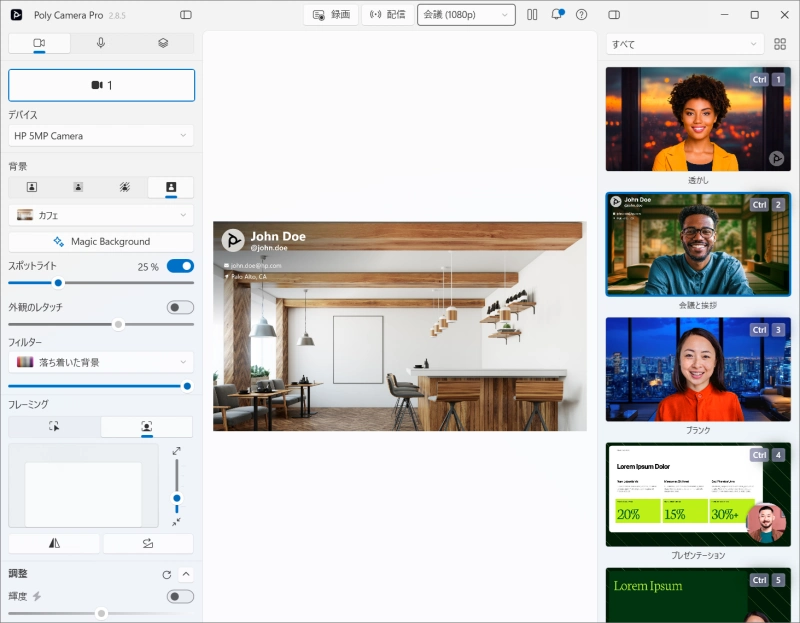
Task: Click the スポットライト intensity slider
Action: click(101, 283)
